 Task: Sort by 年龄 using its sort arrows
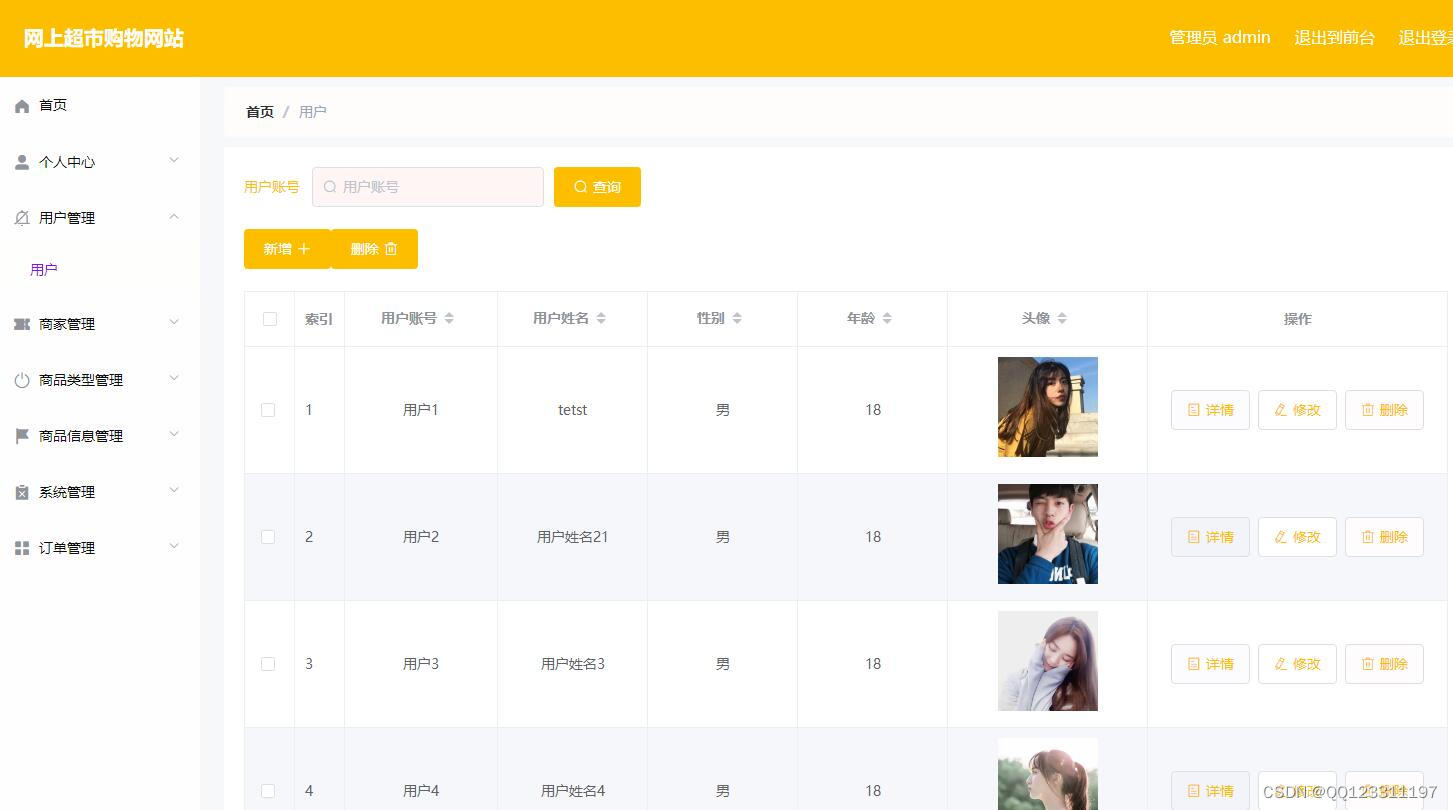tap(887, 318)
